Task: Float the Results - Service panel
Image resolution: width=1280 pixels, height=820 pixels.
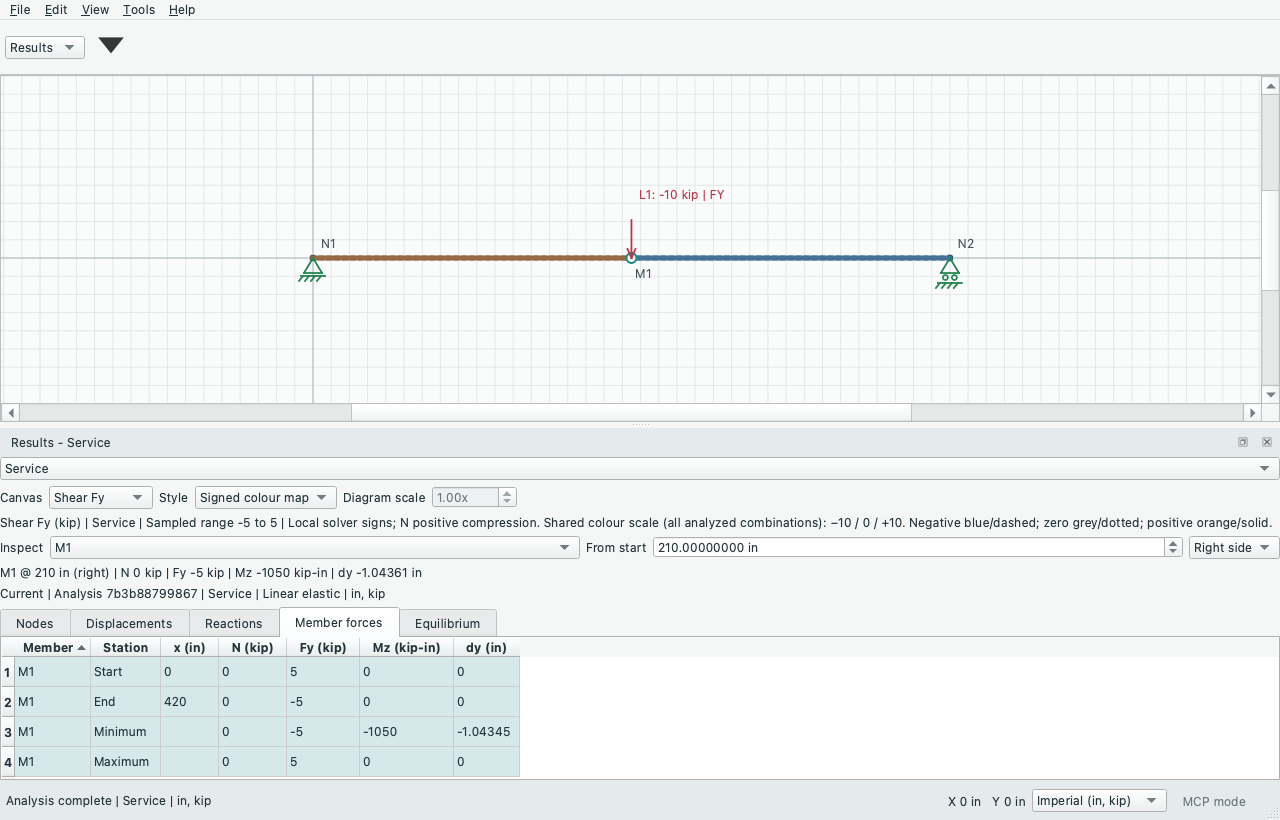Action: (1243, 442)
